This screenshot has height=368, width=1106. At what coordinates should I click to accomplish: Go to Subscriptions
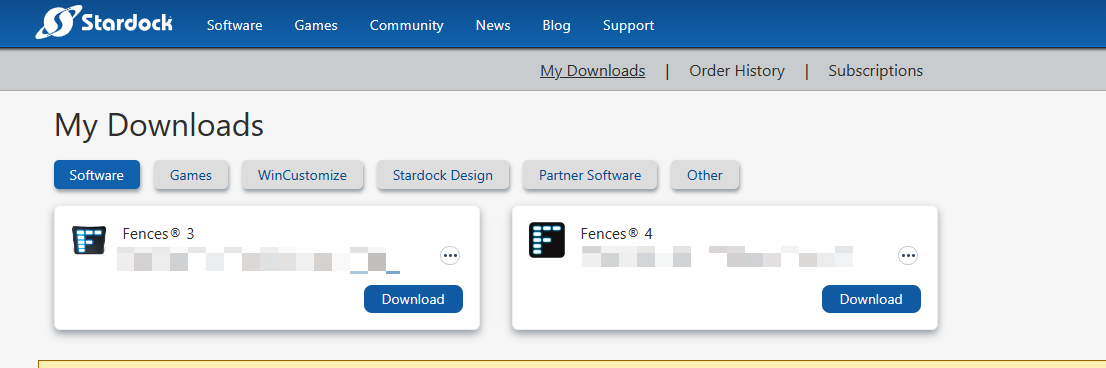coord(875,70)
